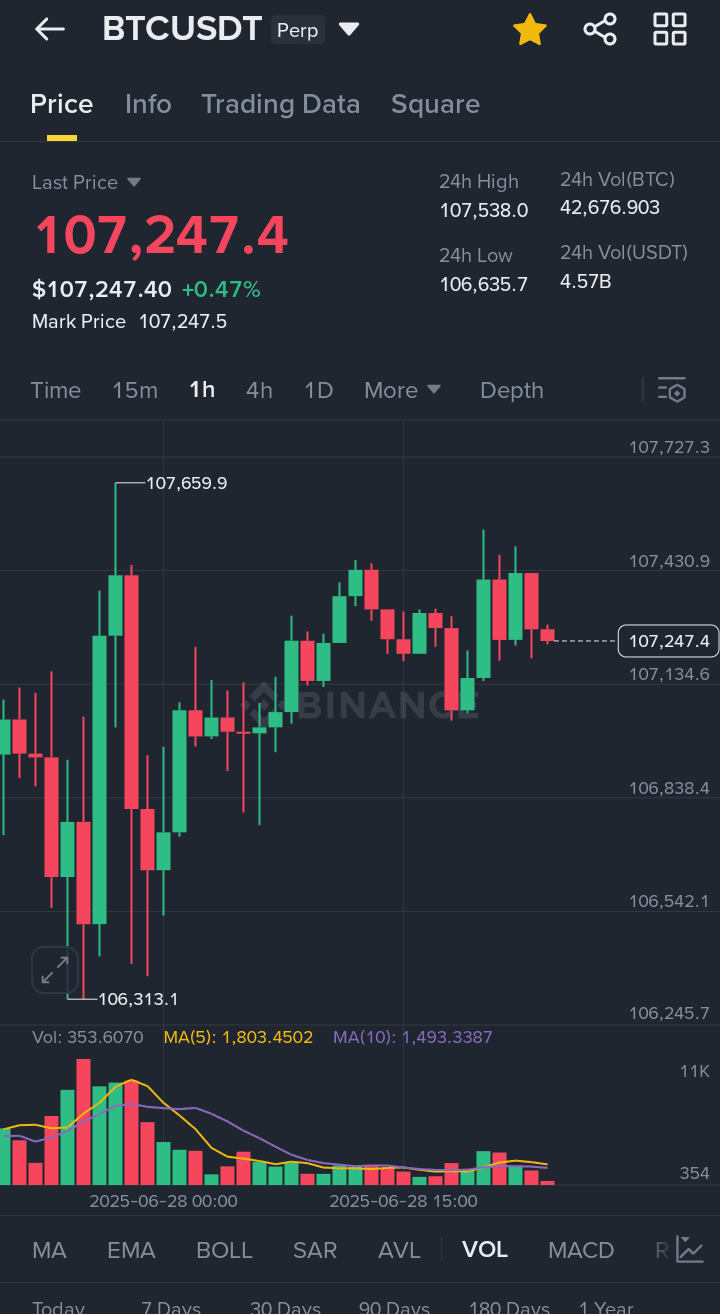
Task: Select the 15m timeframe
Action: tap(135, 391)
